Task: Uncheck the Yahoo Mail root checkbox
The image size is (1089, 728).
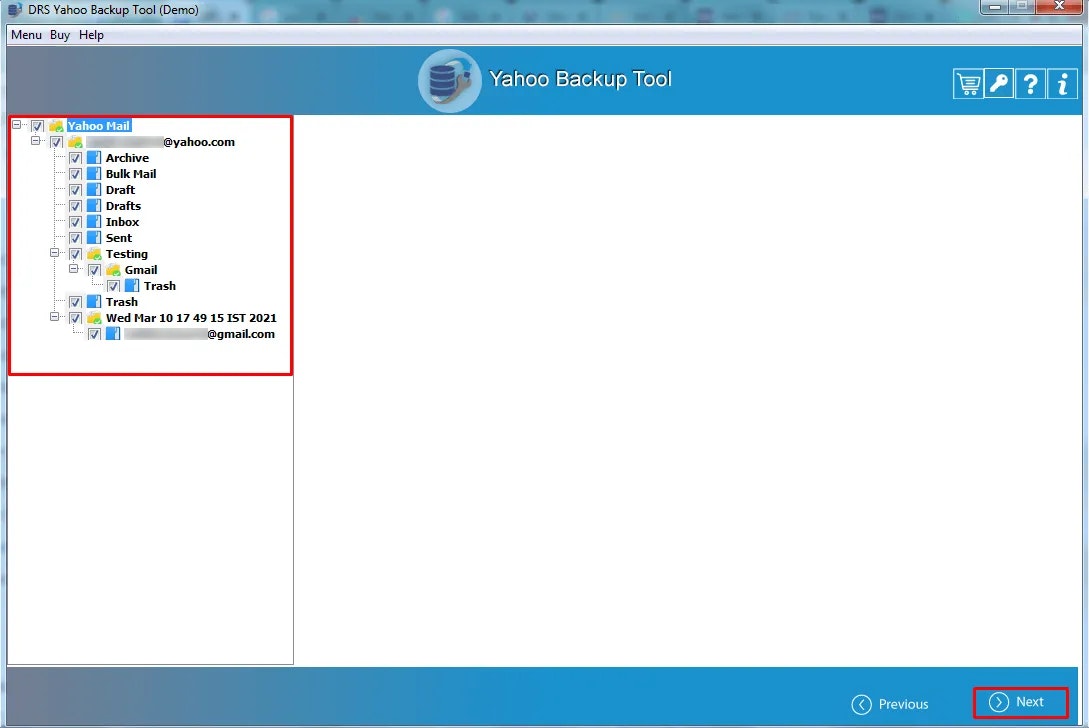Action: 38,126
